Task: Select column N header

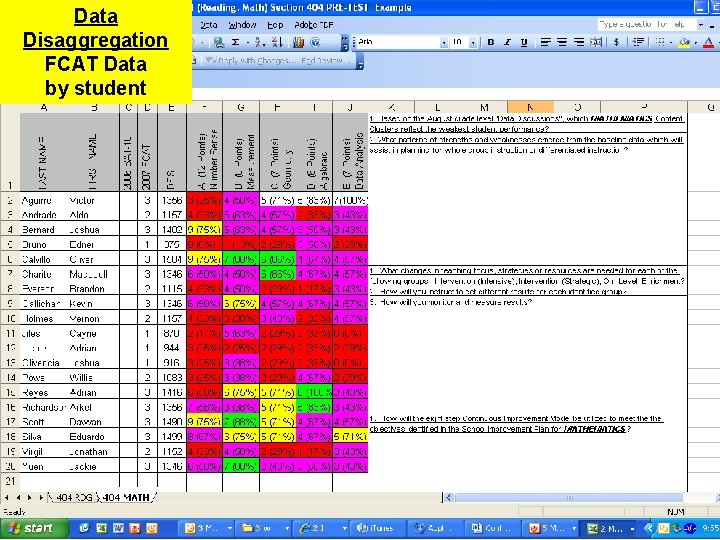Action: click(530, 107)
